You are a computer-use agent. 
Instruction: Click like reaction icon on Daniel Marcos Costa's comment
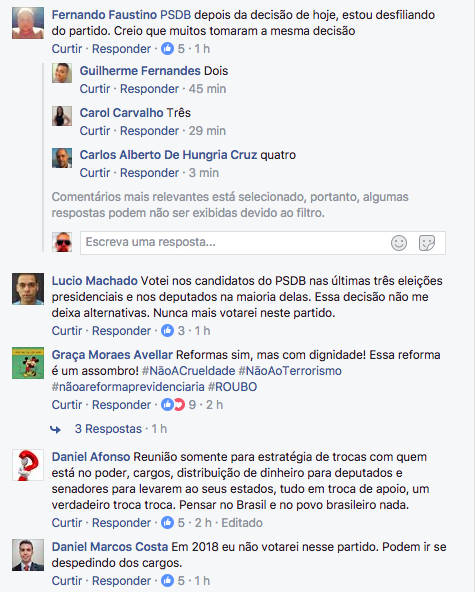coord(167,581)
